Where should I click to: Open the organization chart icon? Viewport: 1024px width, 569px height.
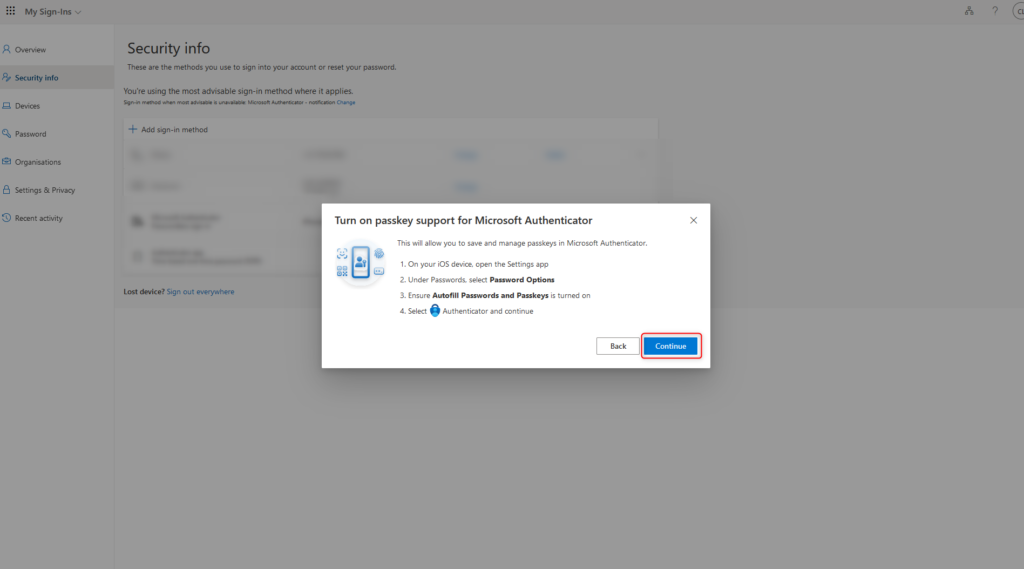[x=969, y=11]
